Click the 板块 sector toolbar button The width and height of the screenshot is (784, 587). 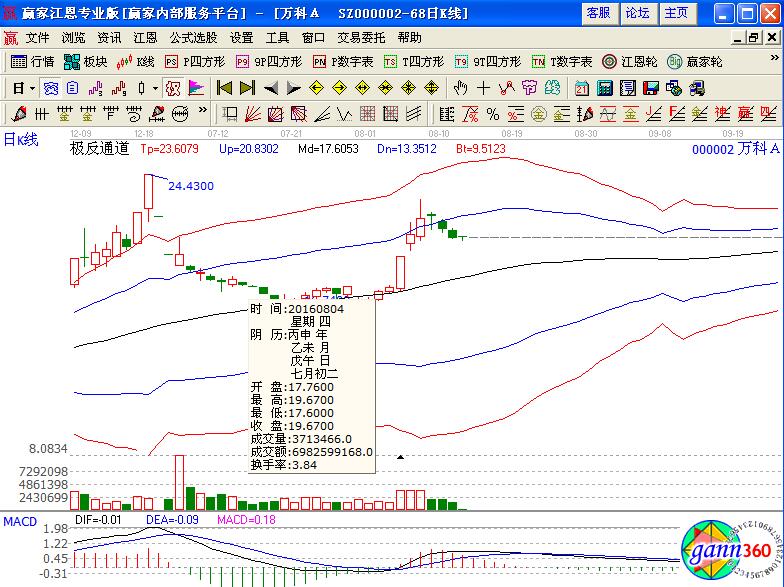[86, 61]
